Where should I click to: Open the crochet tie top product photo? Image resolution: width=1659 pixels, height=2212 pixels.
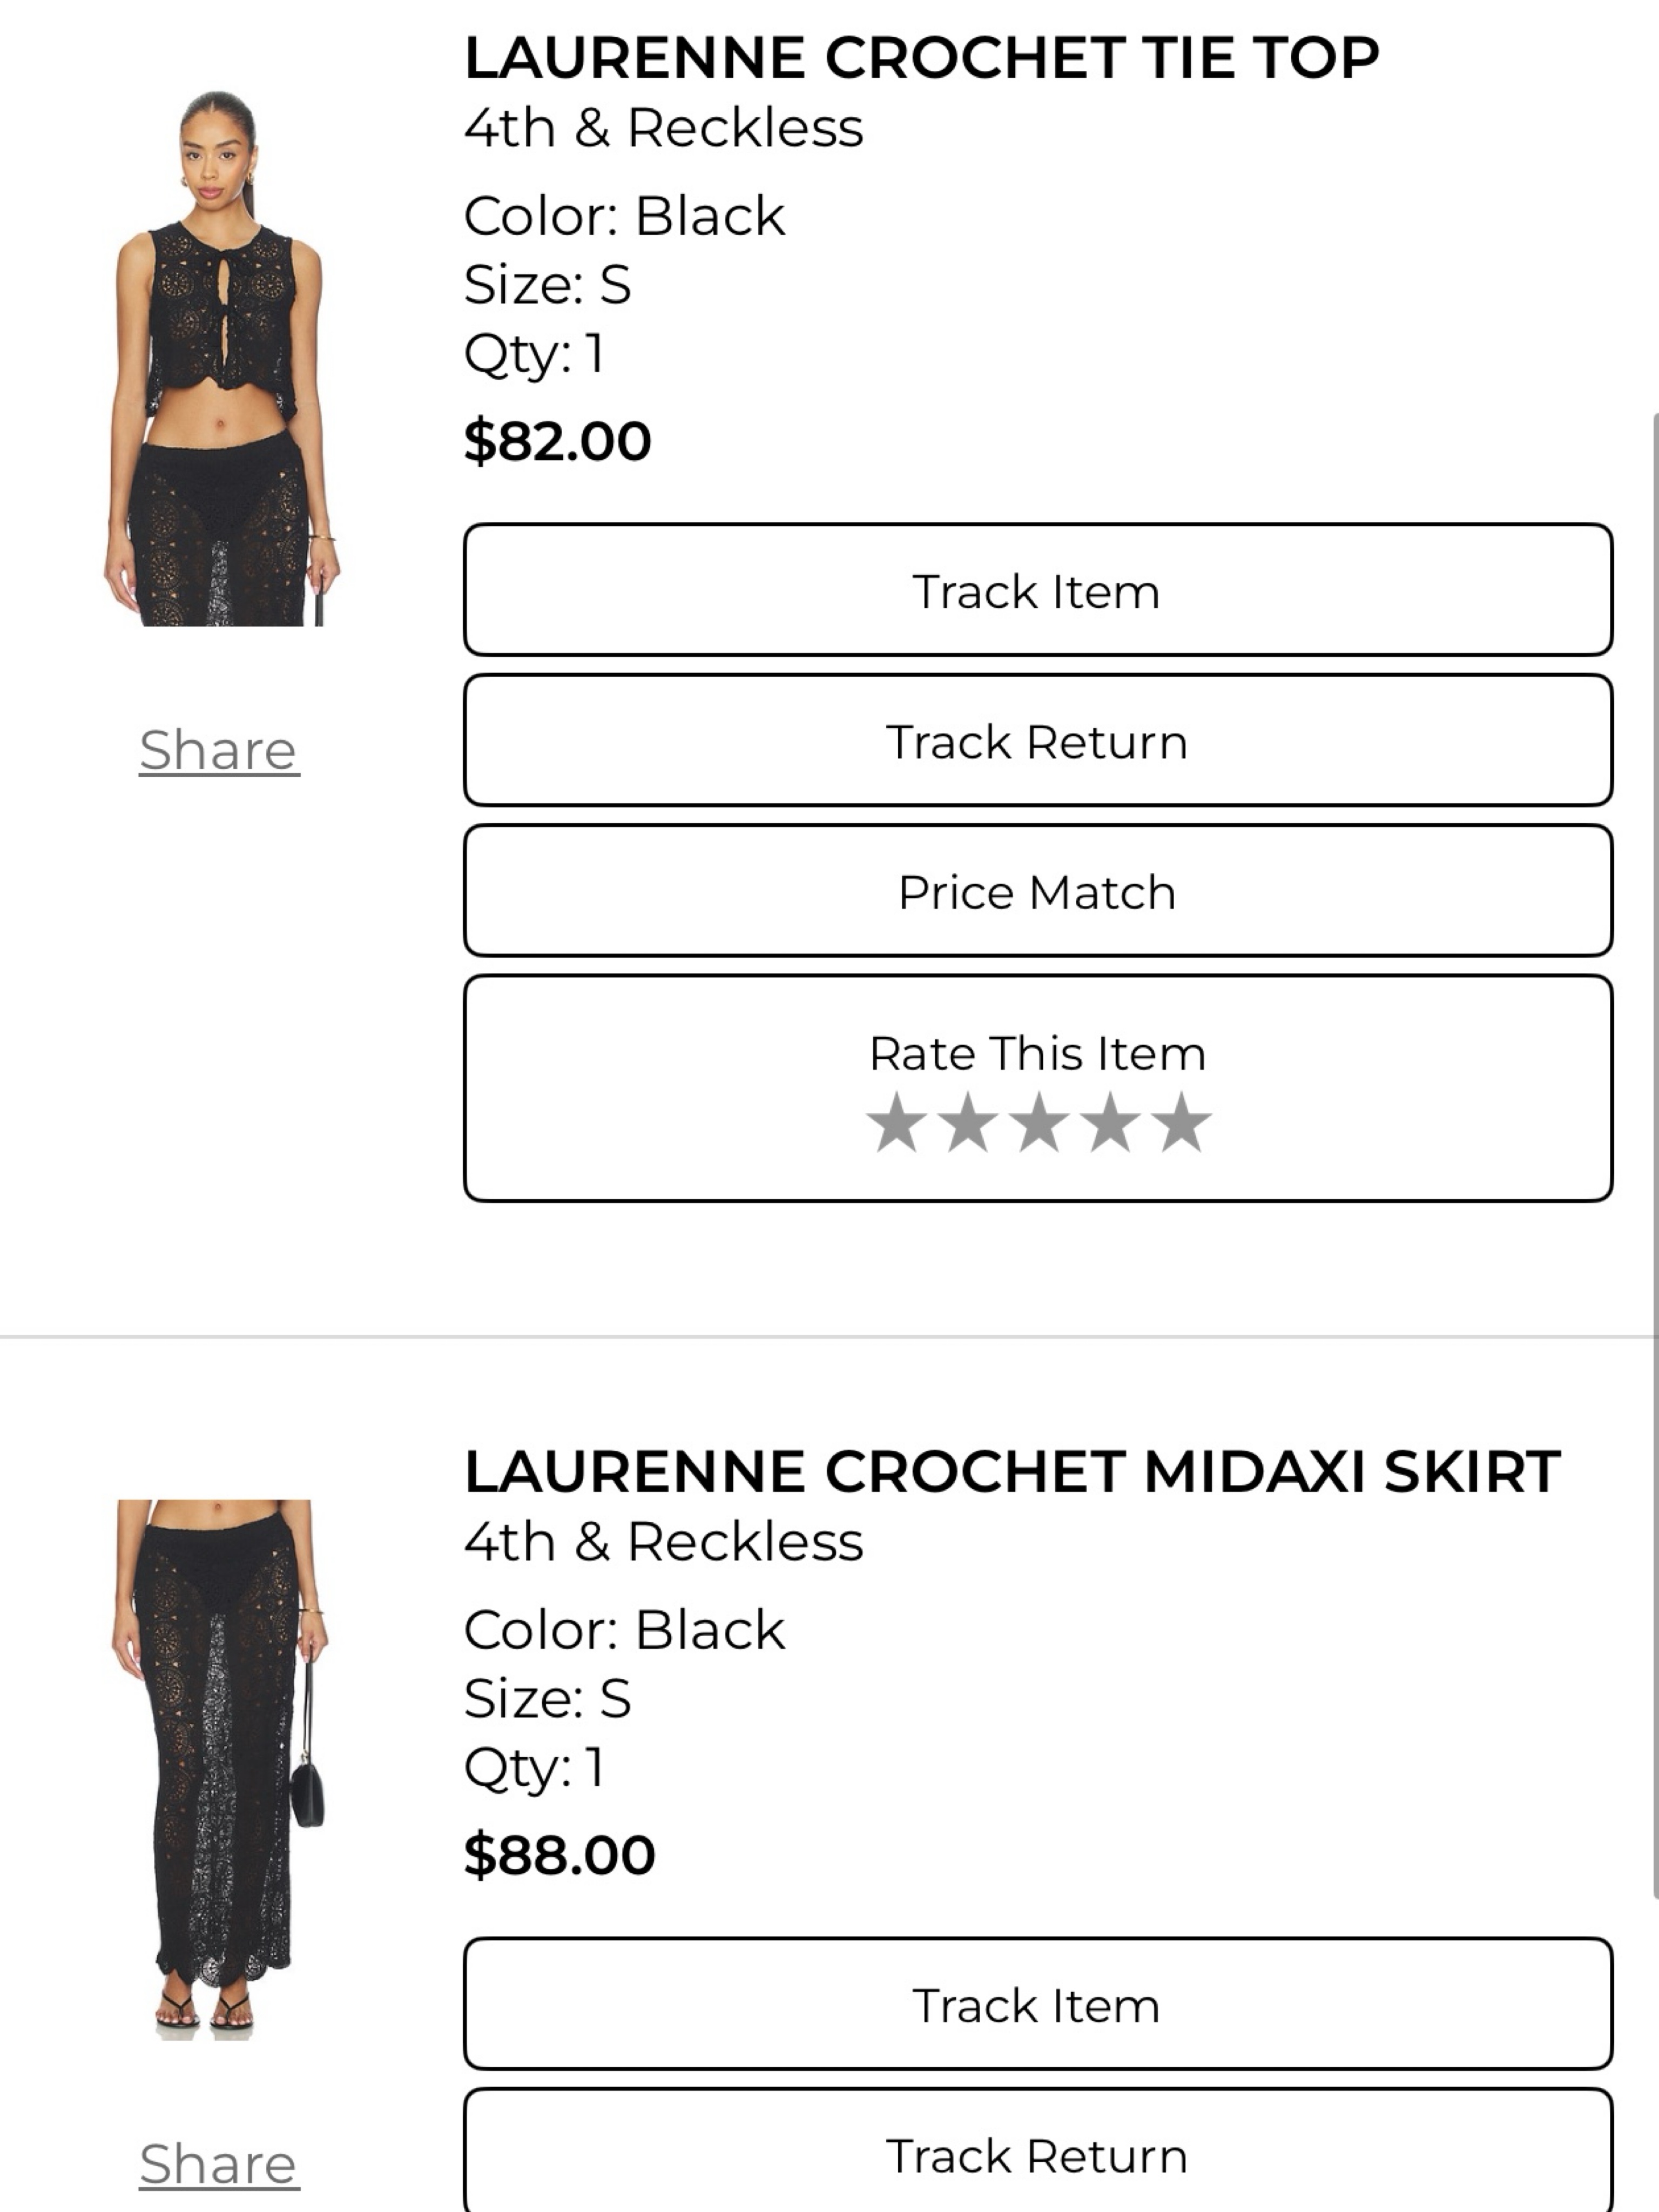coord(220,358)
